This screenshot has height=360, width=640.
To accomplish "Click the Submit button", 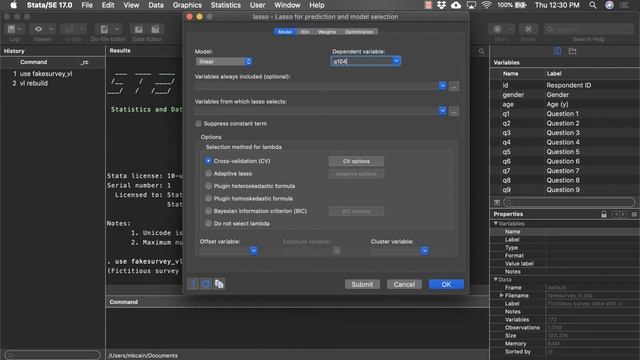I will (362, 284).
